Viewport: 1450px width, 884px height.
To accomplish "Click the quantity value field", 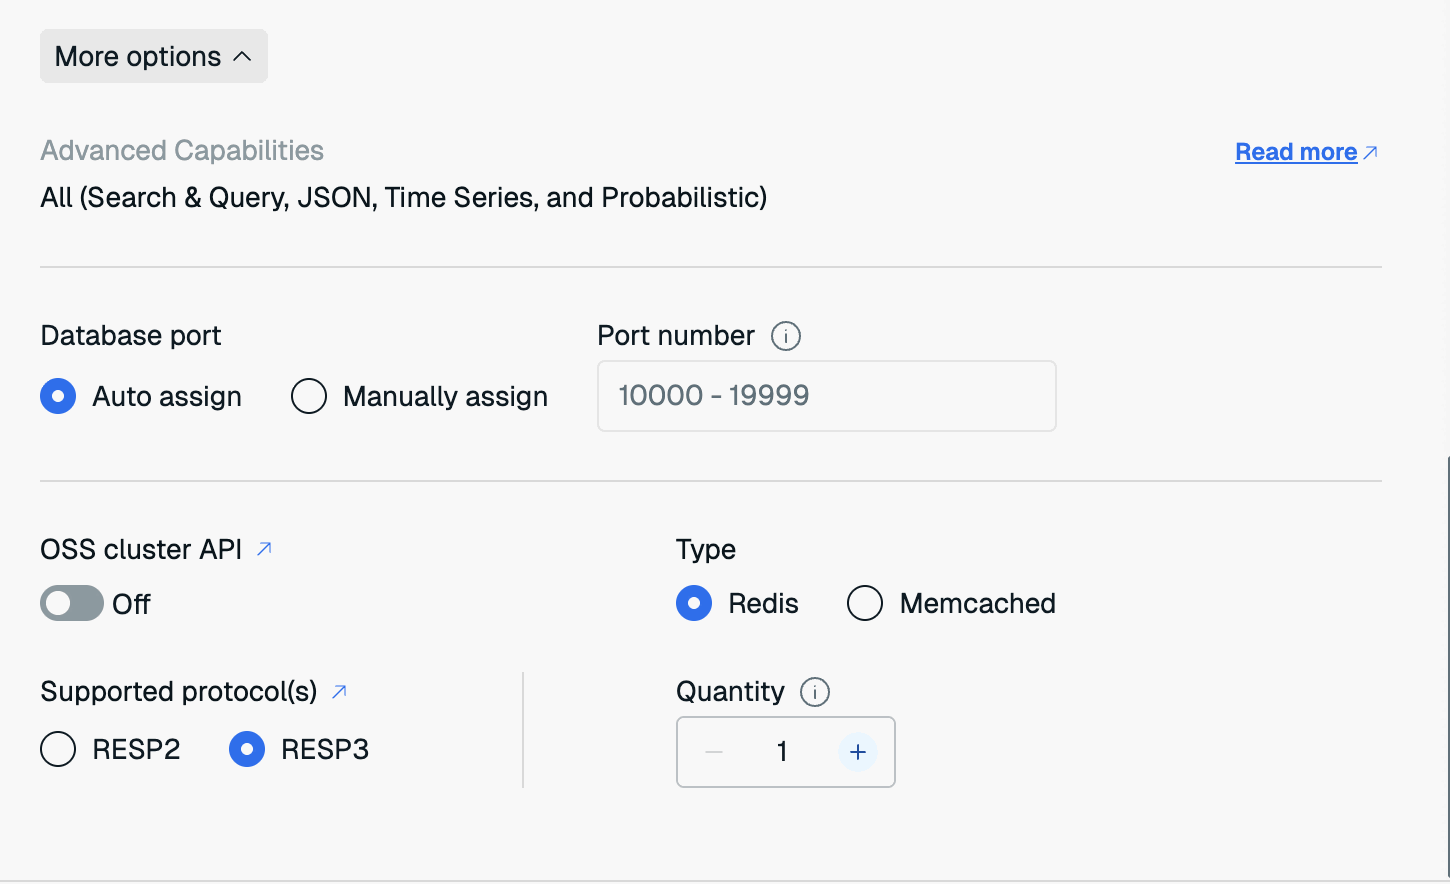I will pyautogui.click(x=783, y=752).
